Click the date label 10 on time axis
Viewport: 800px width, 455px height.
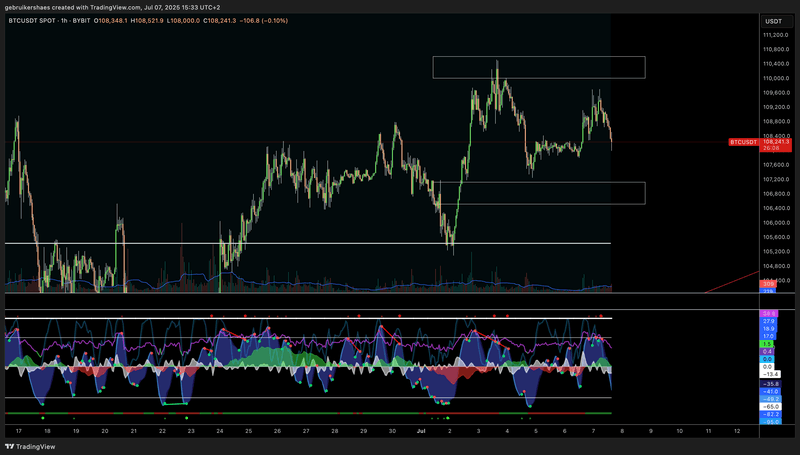pos(680,431)
